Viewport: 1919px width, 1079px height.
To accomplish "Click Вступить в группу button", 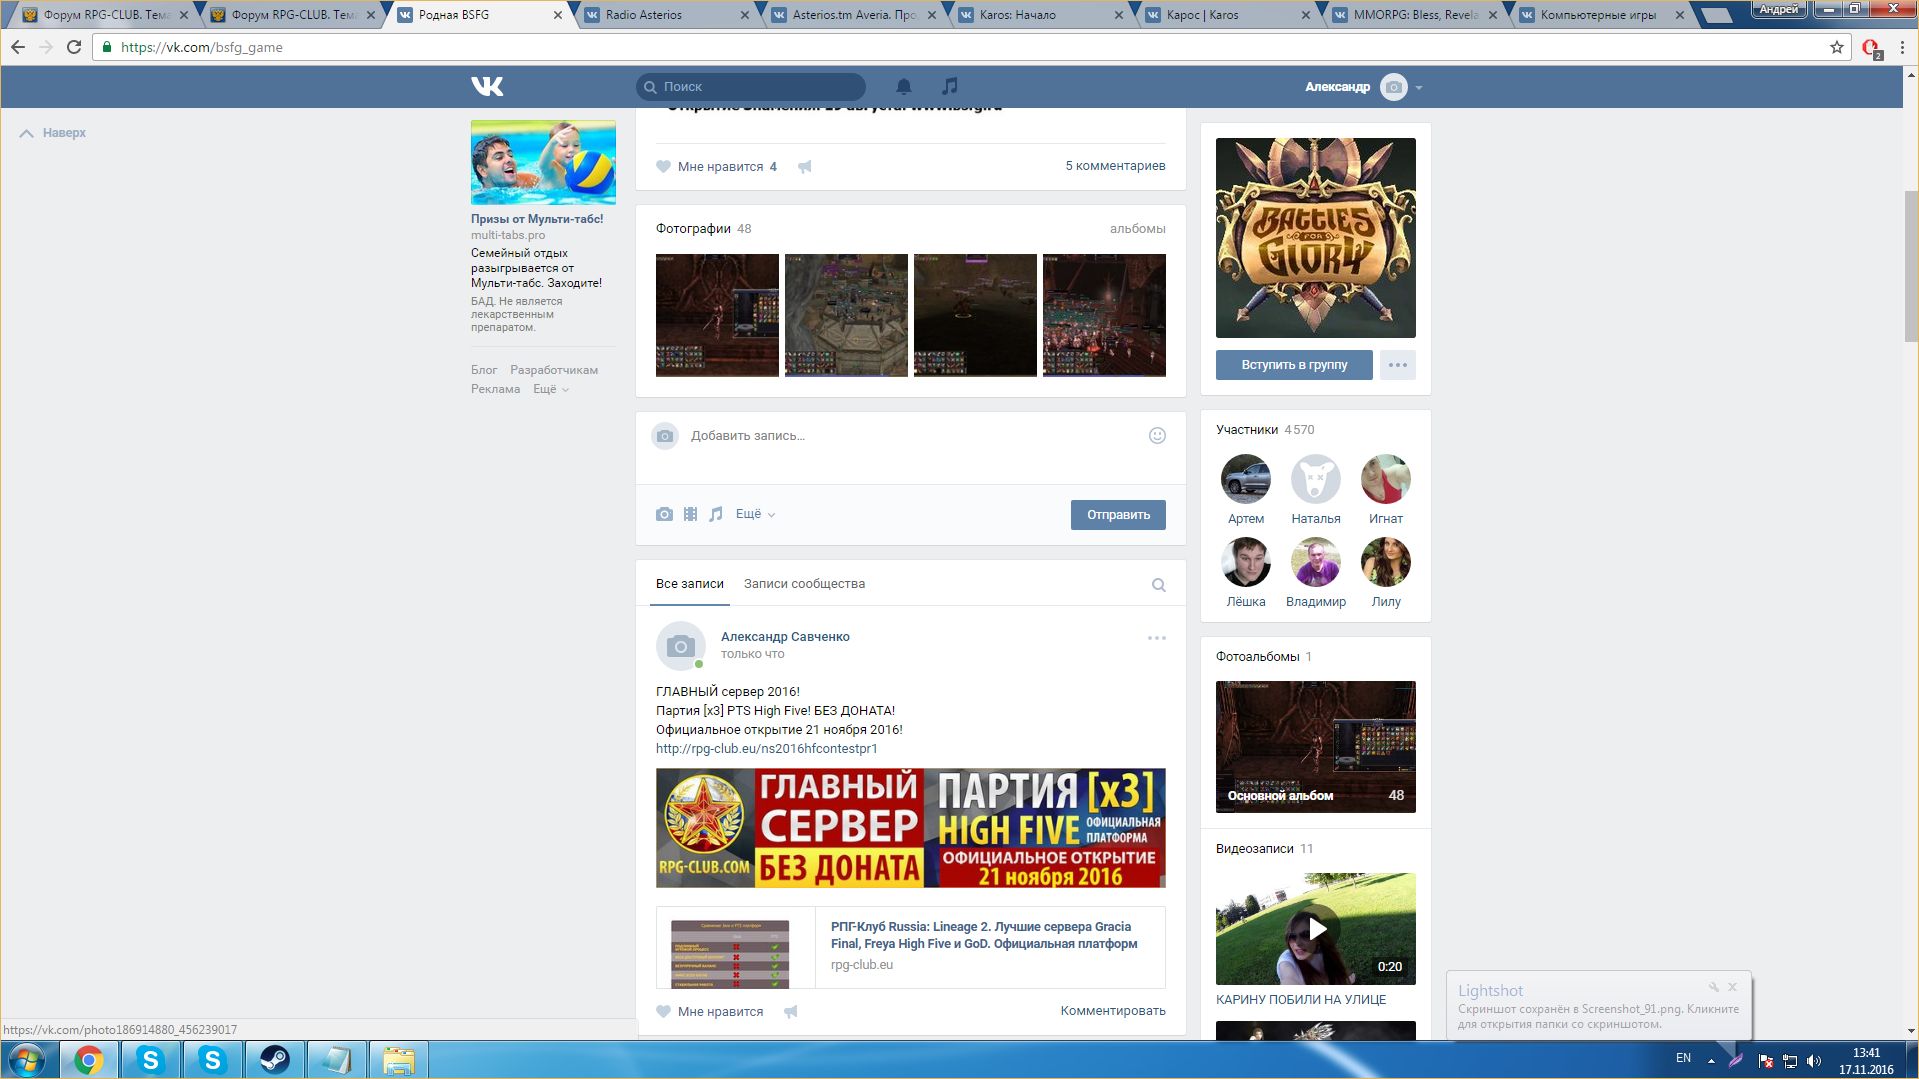I will [1294, 365].
